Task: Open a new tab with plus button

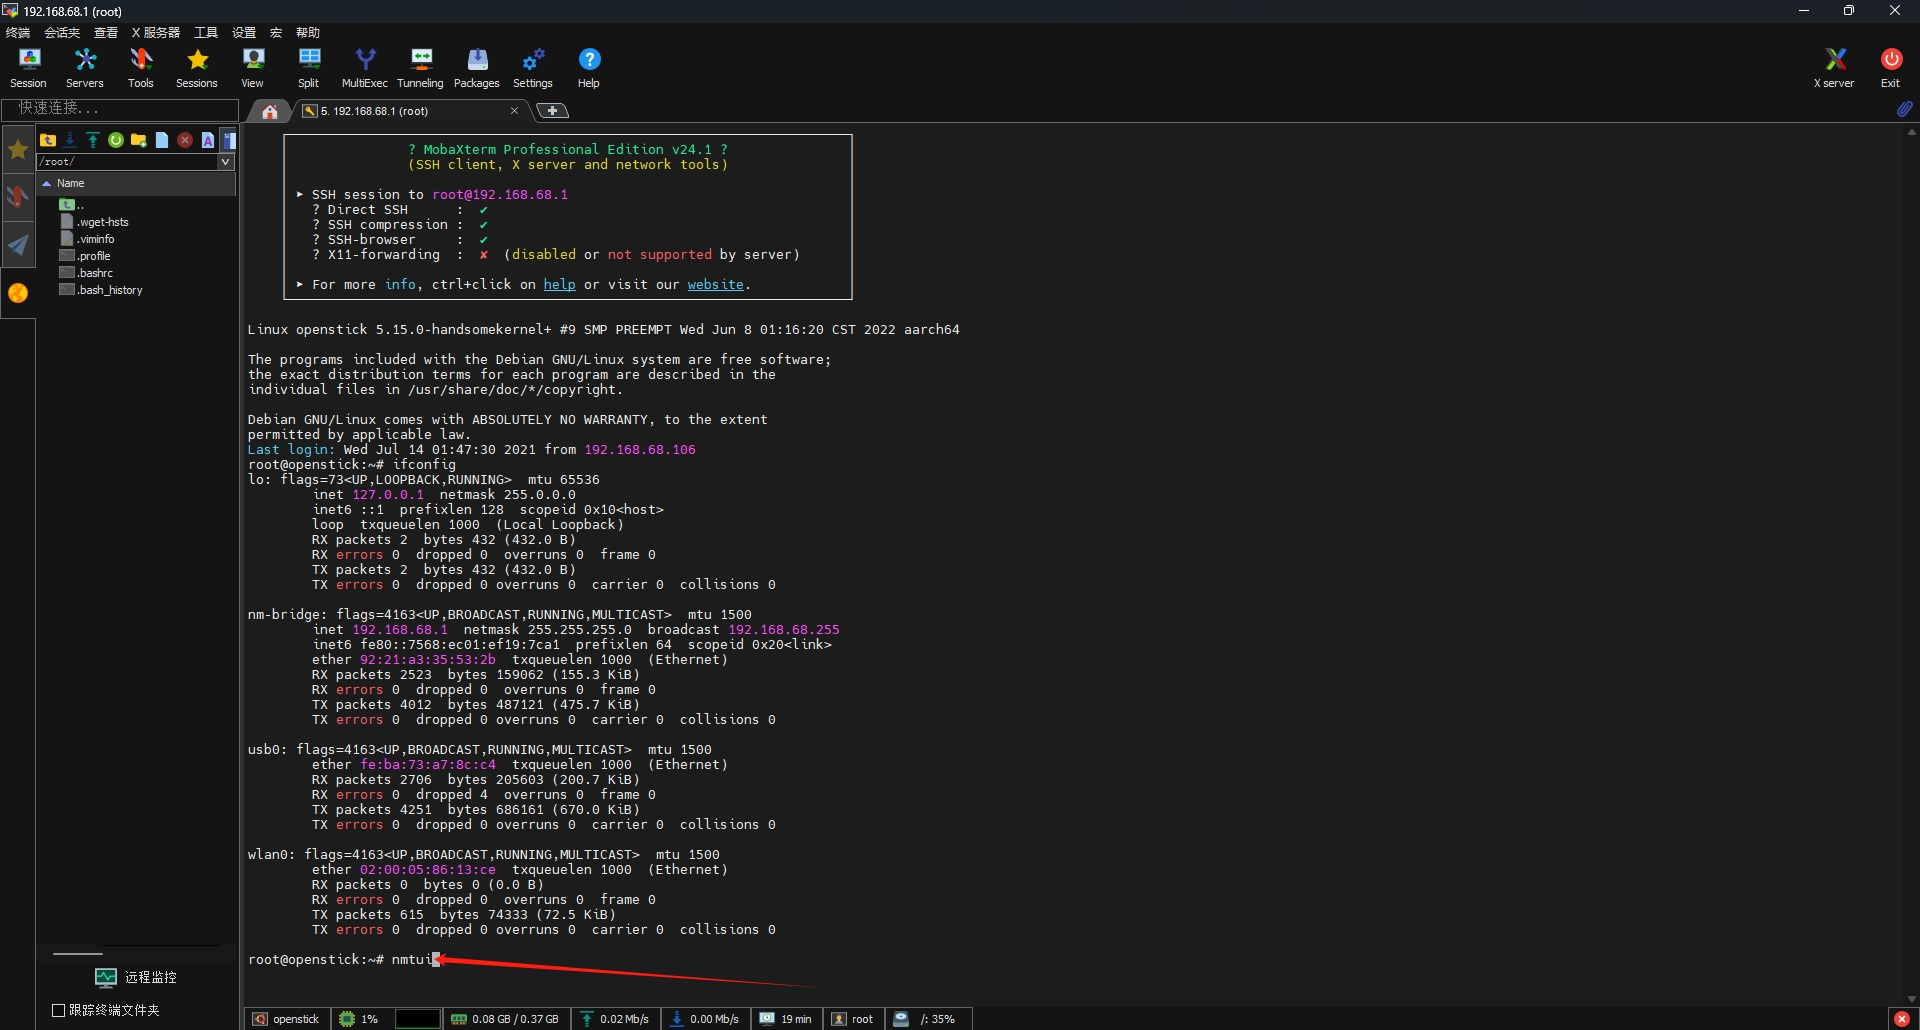Action: tap(551, 111)
